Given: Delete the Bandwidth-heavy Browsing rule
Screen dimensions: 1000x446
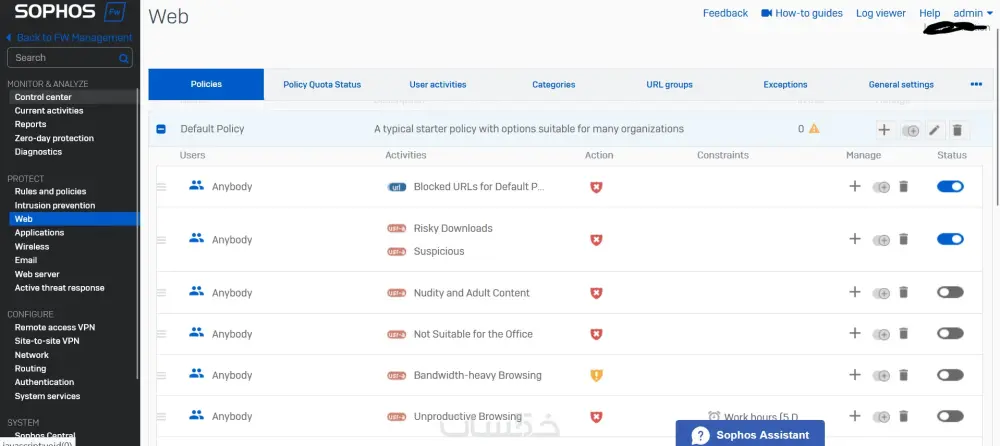Looking at the screenshot, I should click(903, 375).
